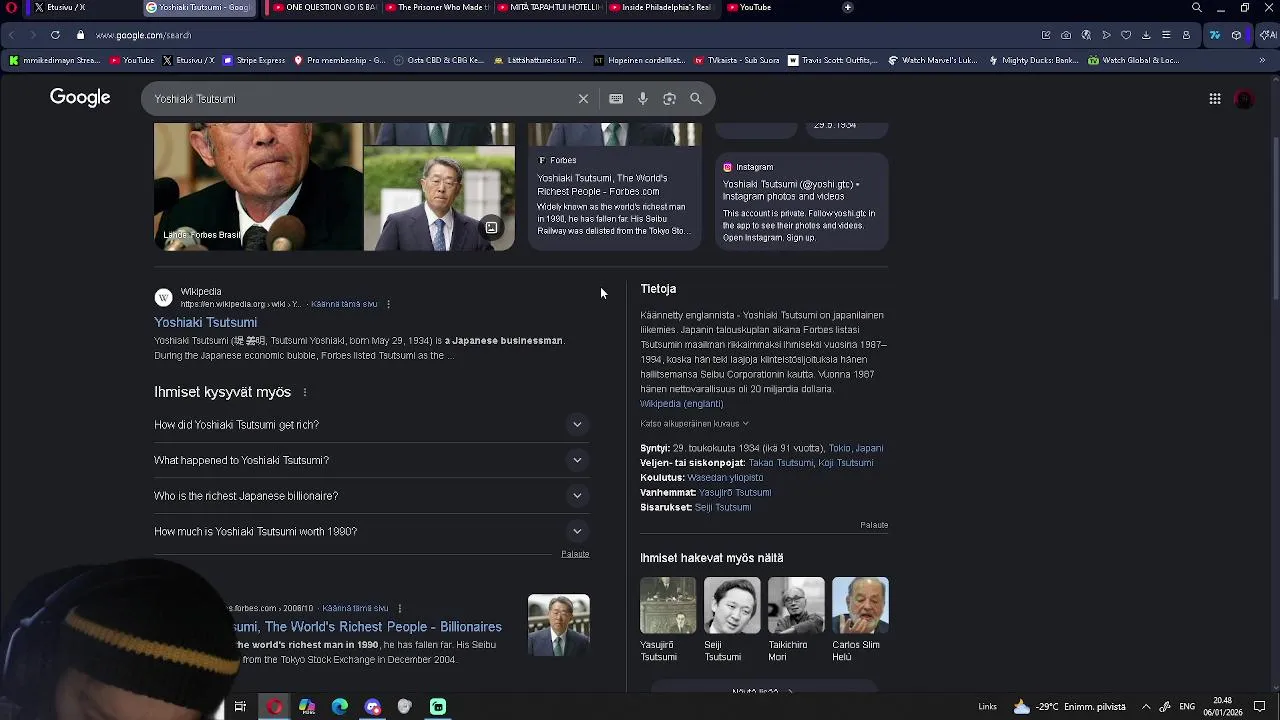The height and width of the screenshot is (720, 1280).
Task: Click Palaute under the knowledge panel
Action: [x=874, y=525]
